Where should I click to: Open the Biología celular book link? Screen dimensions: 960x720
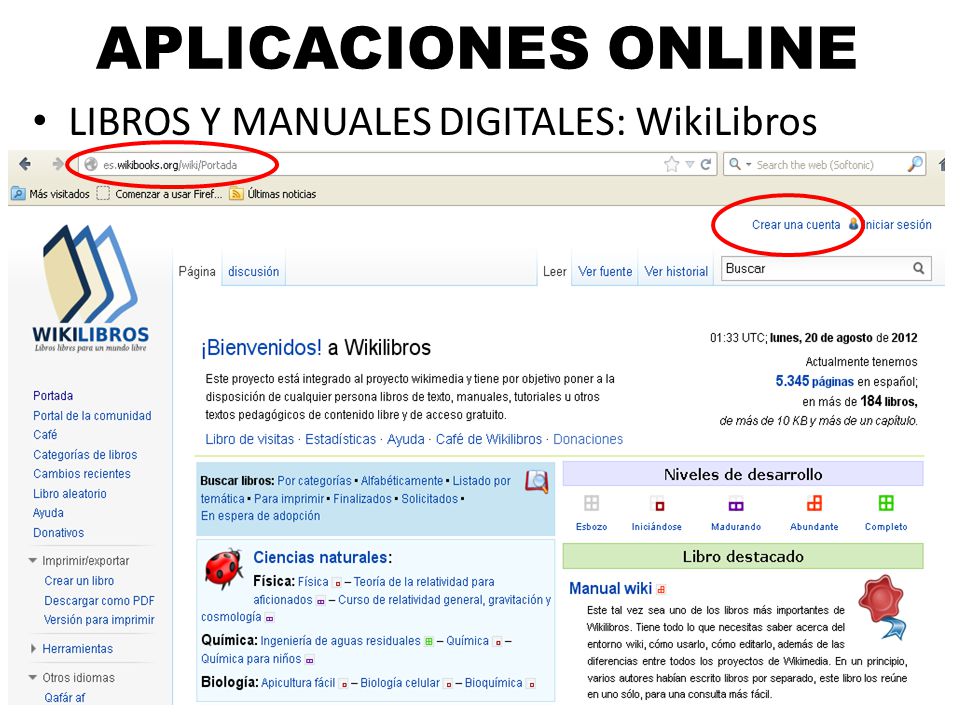click(400, 683)
